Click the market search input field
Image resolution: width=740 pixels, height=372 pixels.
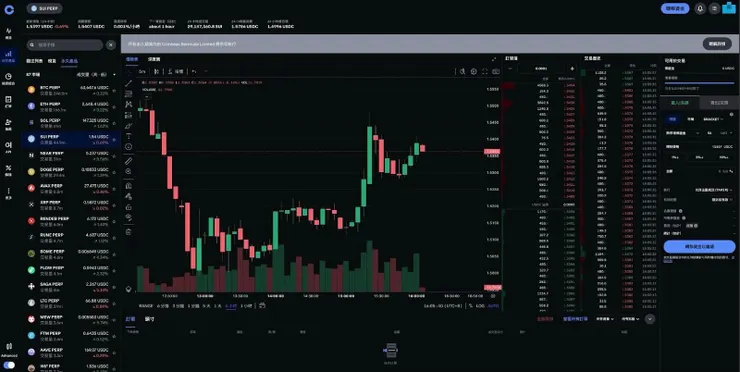coord(65,45)
